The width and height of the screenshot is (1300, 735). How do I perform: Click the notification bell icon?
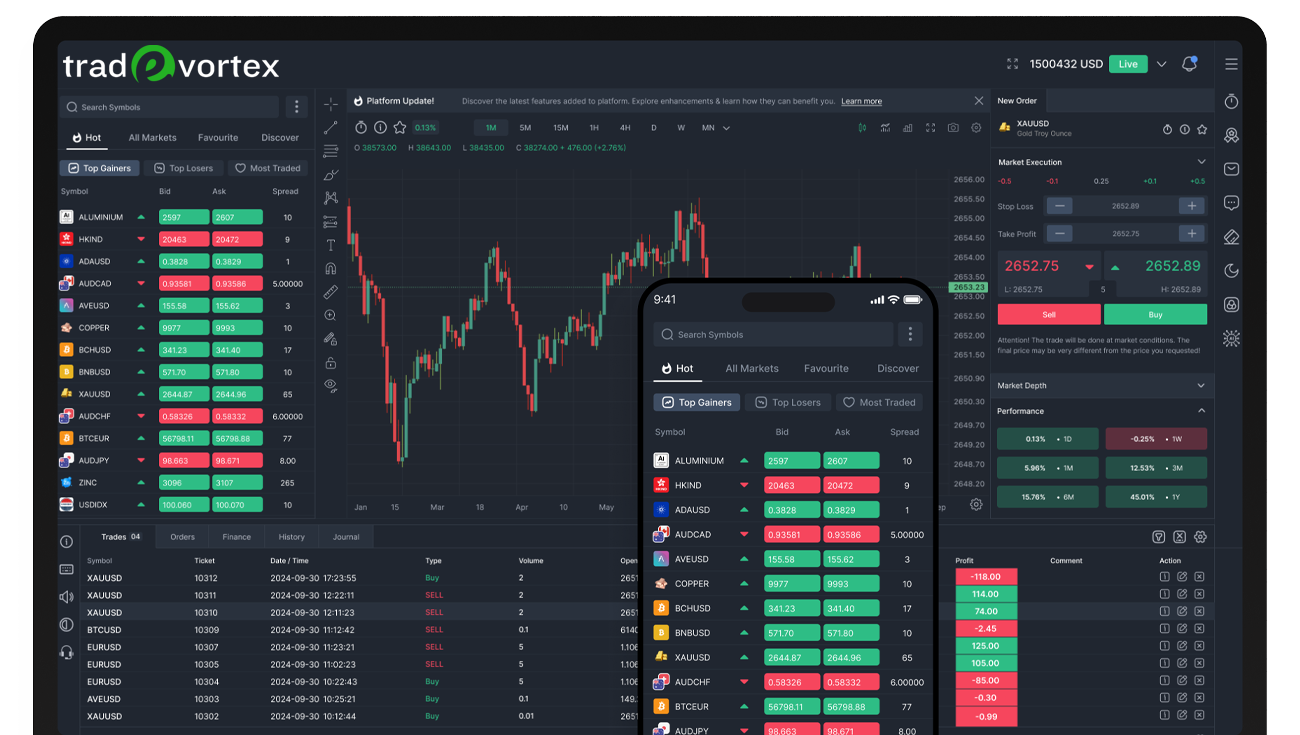click(1189, 64)
